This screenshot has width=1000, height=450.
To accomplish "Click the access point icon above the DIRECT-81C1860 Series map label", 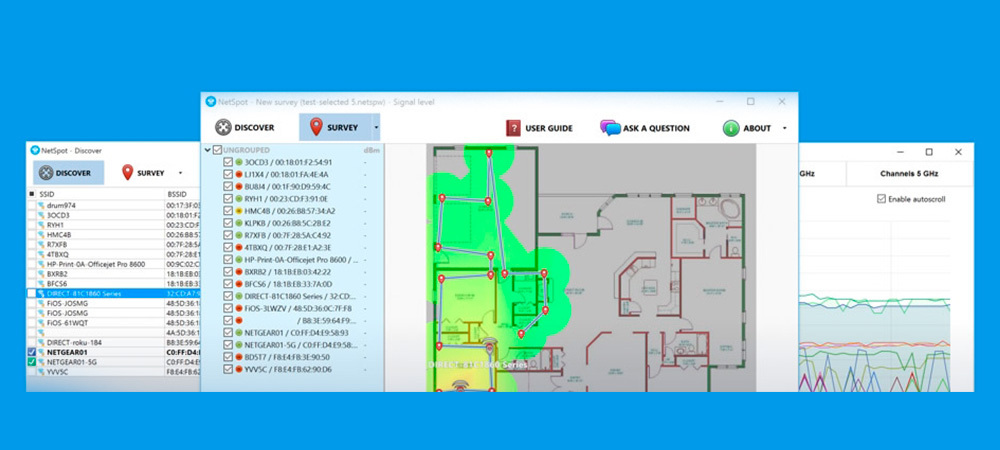I will (489, 348).
